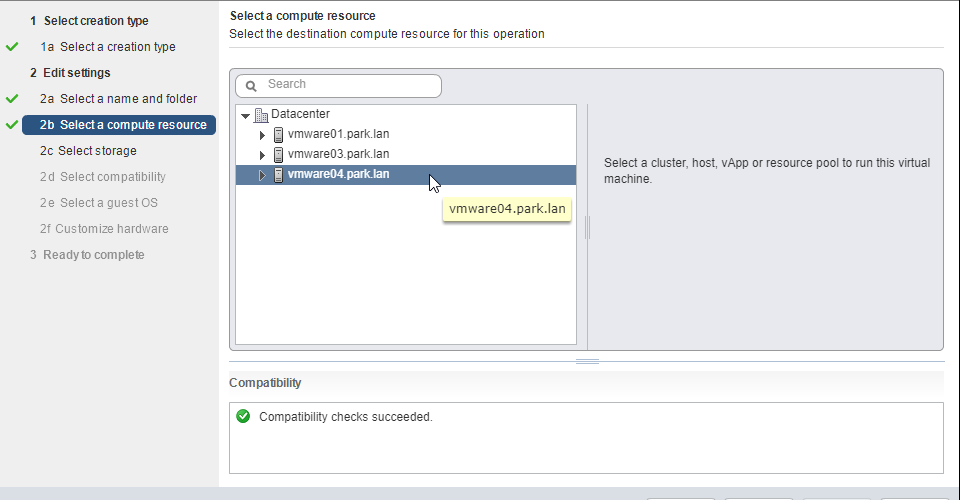Click in the Search input field
This screenshot has width=960, height=500.
pos(339,86)
